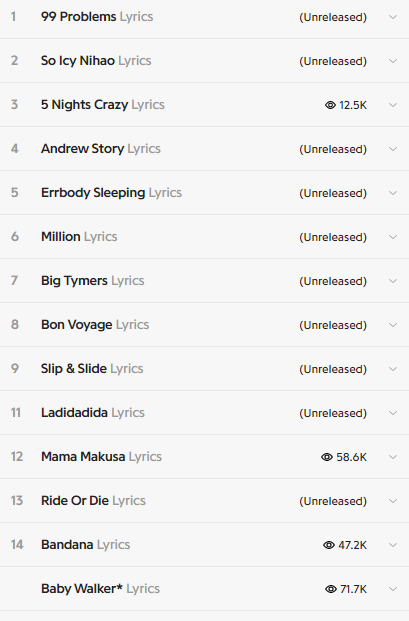This screenshot has height=621, width=409.
Task: Expand the Bon Voyage chevron arrow
Action: coord(393,325)
